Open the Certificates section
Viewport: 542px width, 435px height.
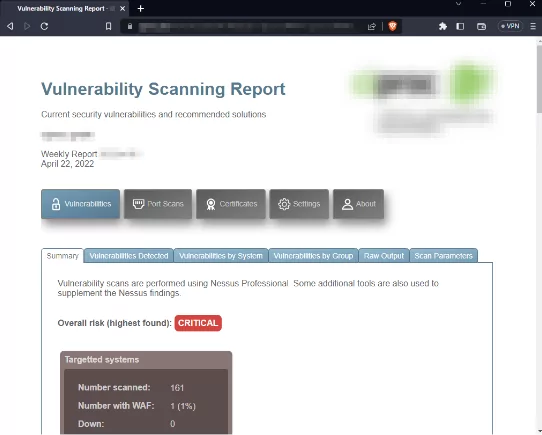pyautogui.click(x=231, y=204)
